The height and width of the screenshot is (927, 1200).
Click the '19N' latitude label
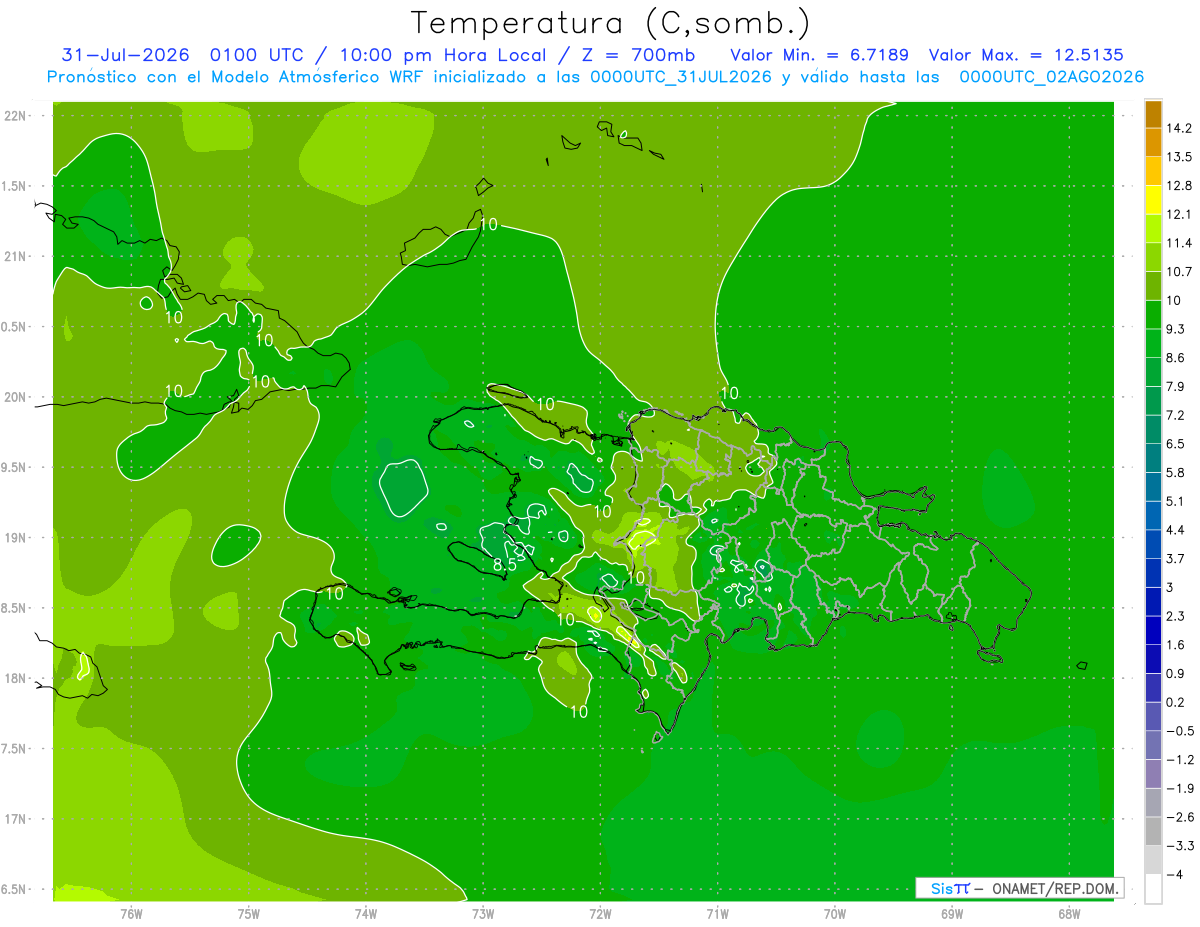click(15, 537)
